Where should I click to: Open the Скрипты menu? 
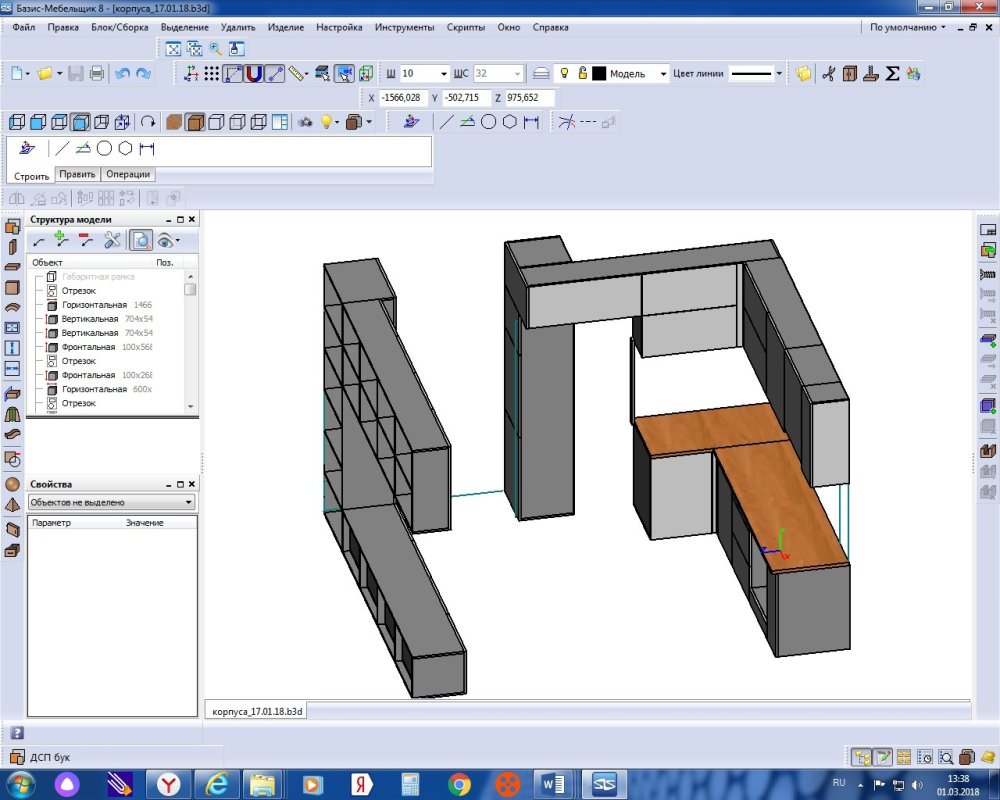point(466,27)
